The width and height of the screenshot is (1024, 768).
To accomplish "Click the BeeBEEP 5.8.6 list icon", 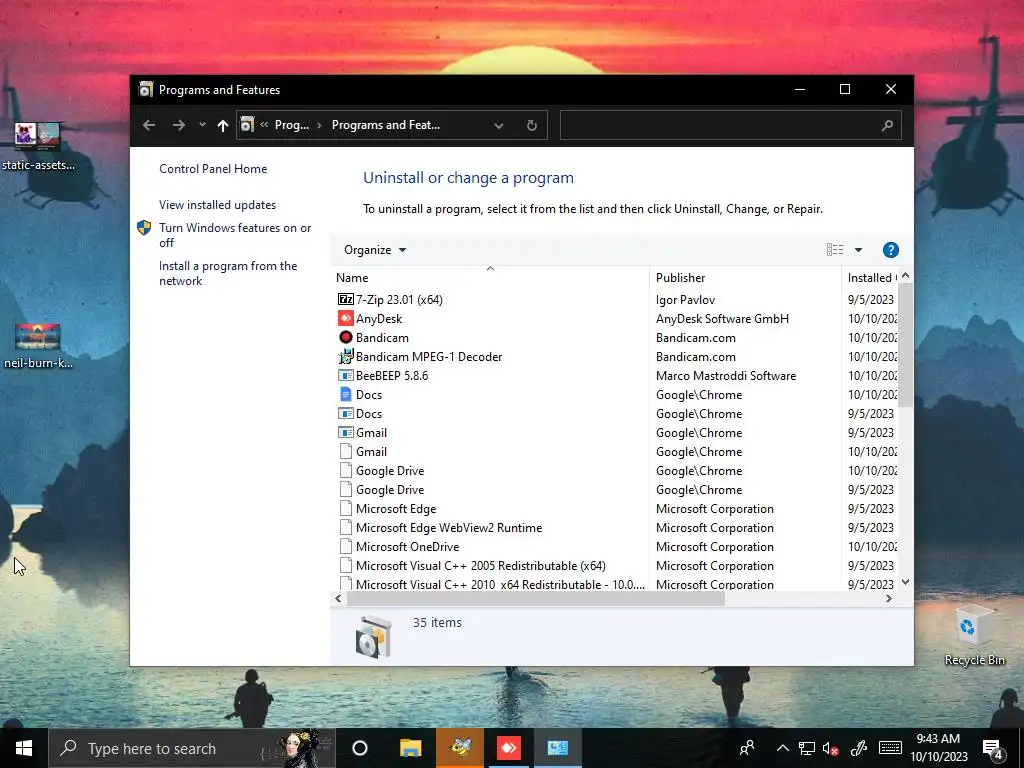I will click(345, 376).
